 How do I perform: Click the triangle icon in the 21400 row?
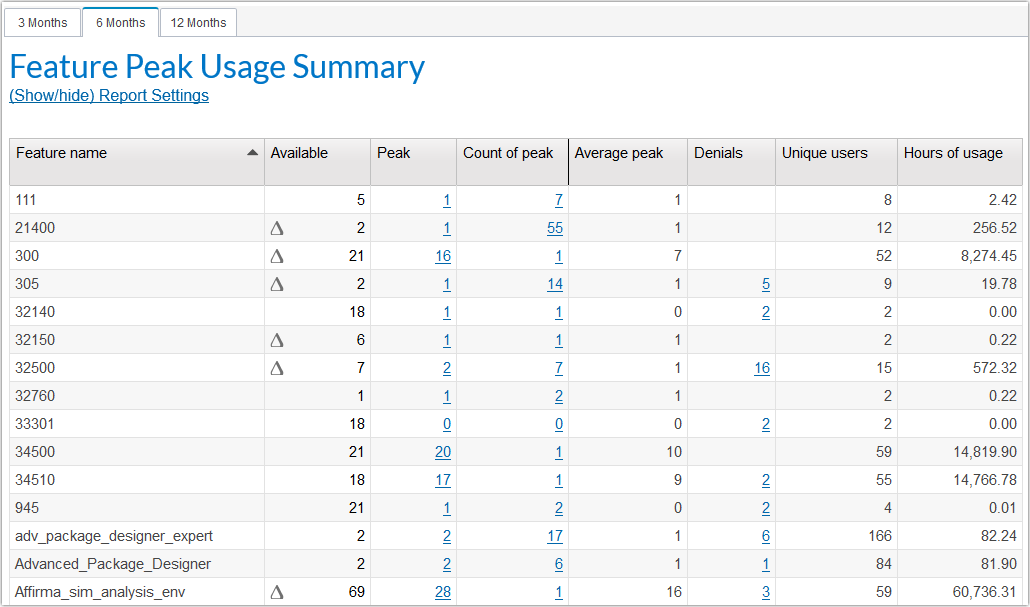tap(277, 228)
